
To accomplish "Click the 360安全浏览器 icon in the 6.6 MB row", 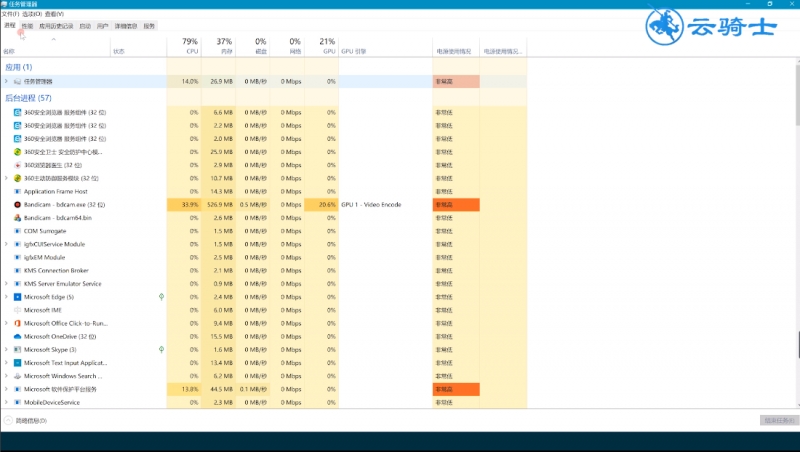I will [17, 112].
